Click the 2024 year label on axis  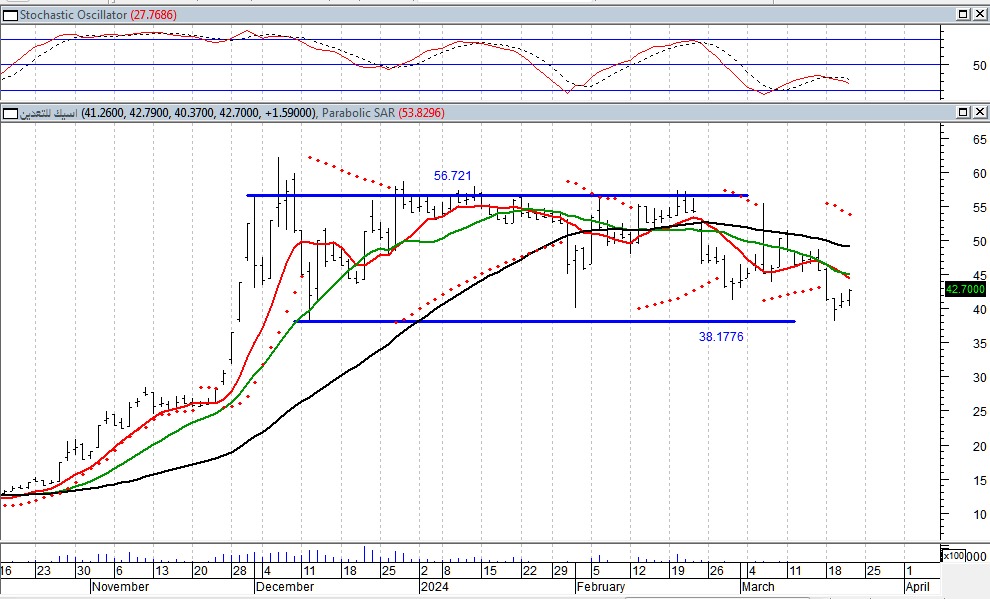[x=435, y=587]
